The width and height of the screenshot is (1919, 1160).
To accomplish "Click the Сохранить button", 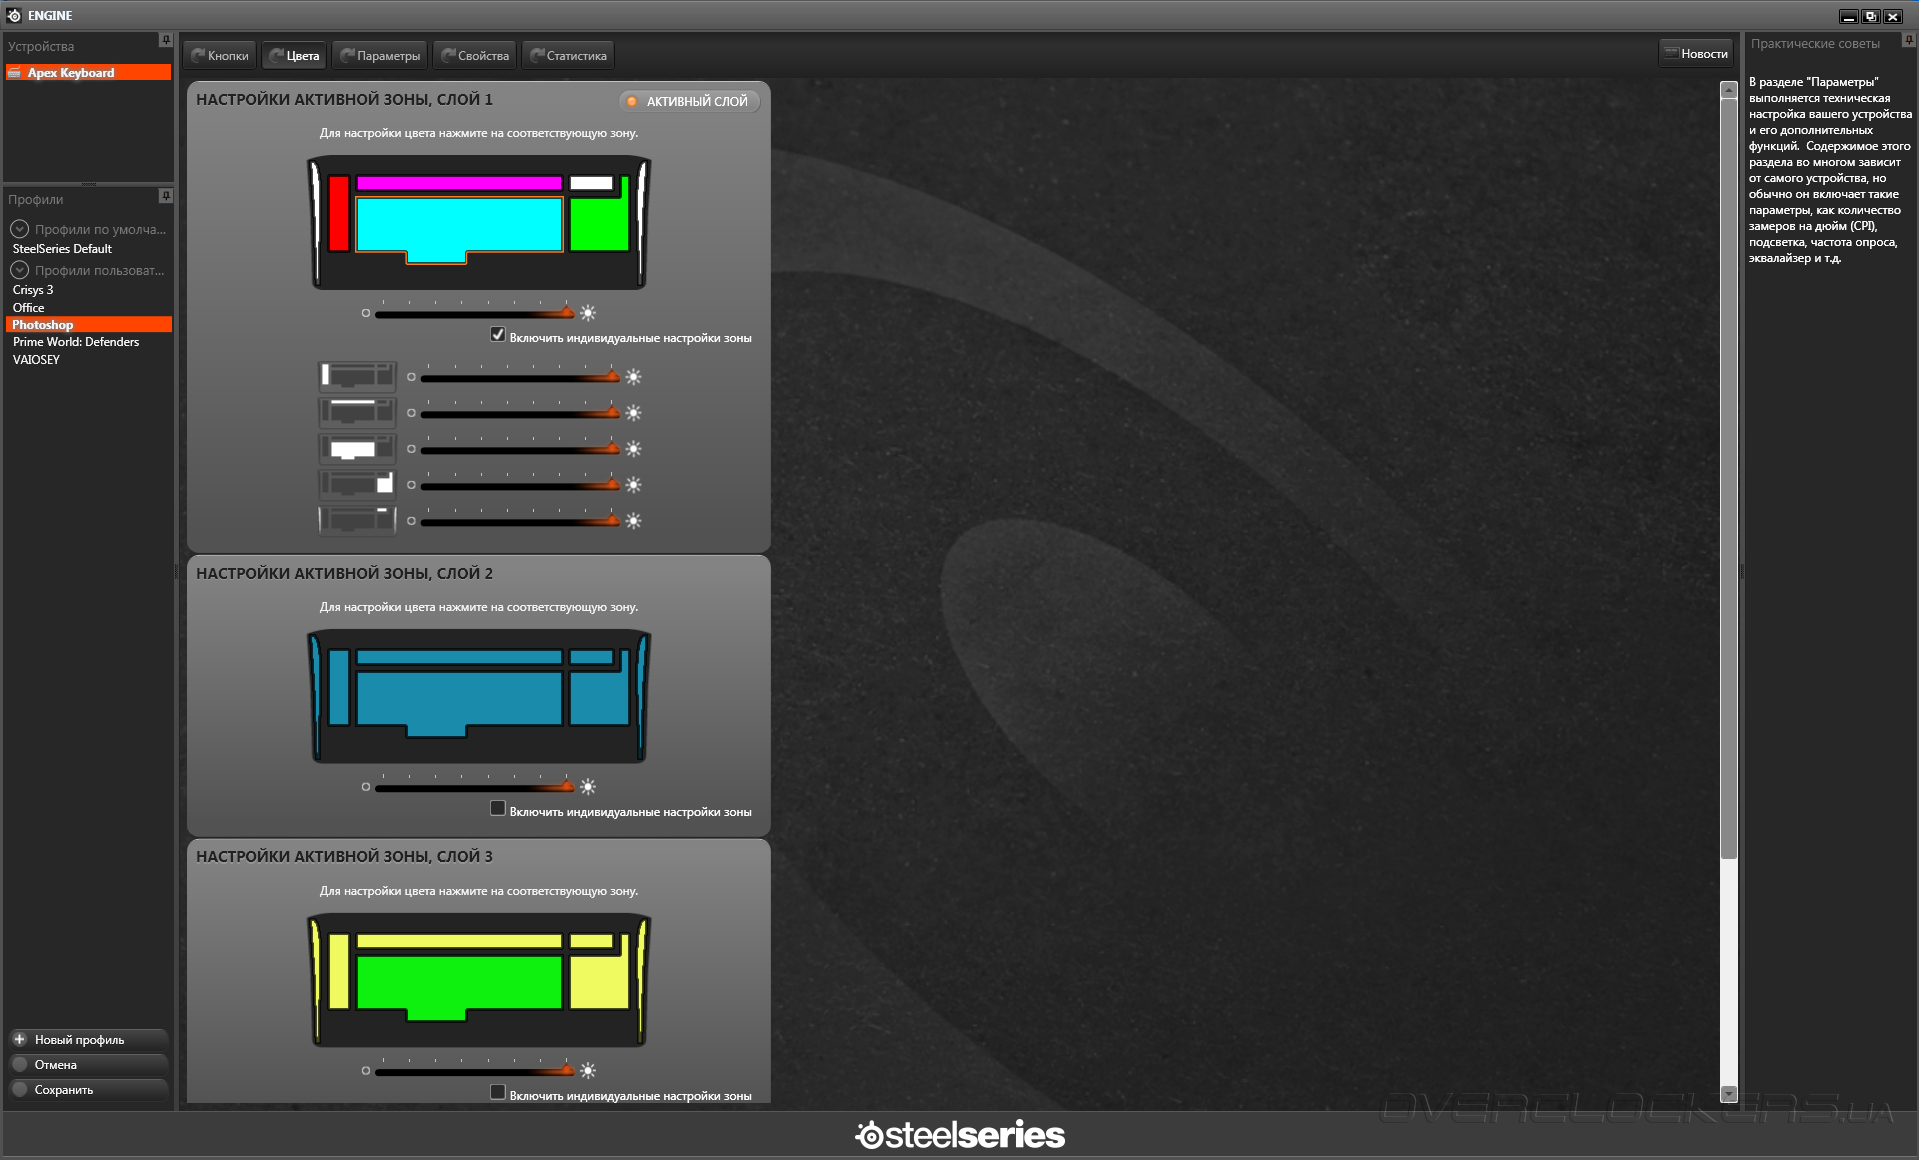I will tap(88, 1090).
